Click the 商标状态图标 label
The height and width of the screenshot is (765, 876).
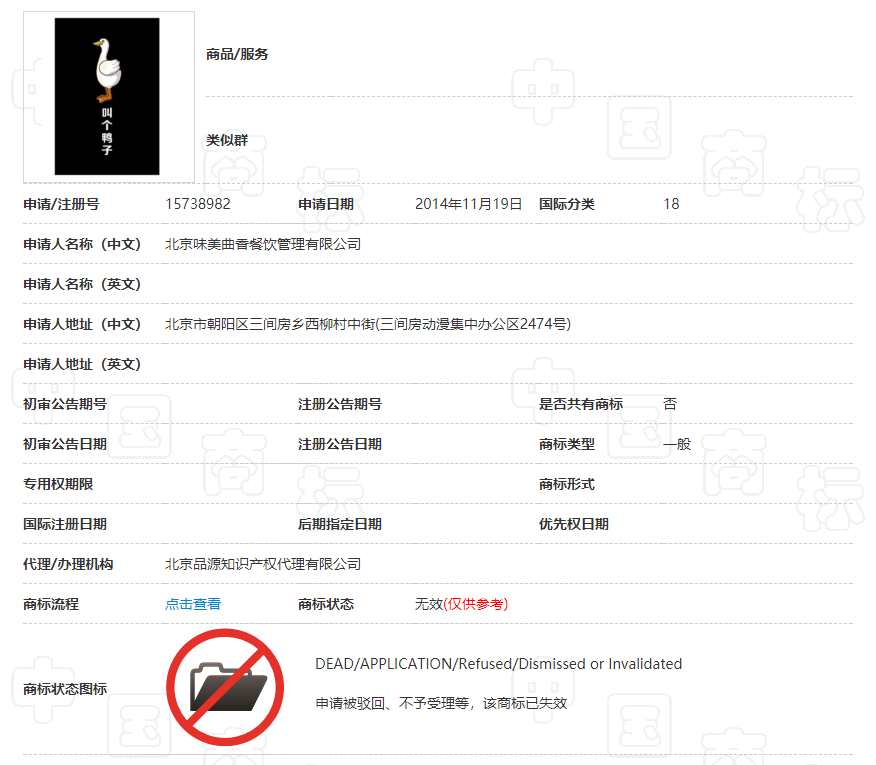coord(65,689)
